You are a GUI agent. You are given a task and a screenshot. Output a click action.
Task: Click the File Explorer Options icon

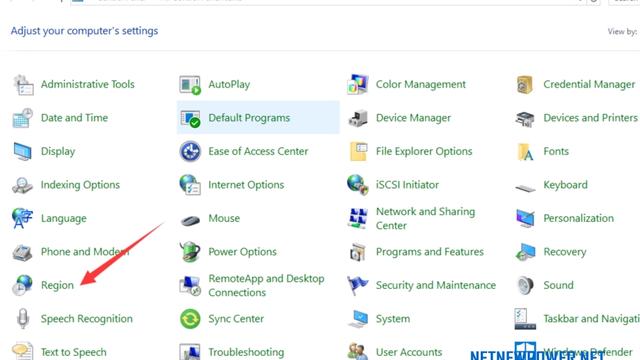click(358, 151)
